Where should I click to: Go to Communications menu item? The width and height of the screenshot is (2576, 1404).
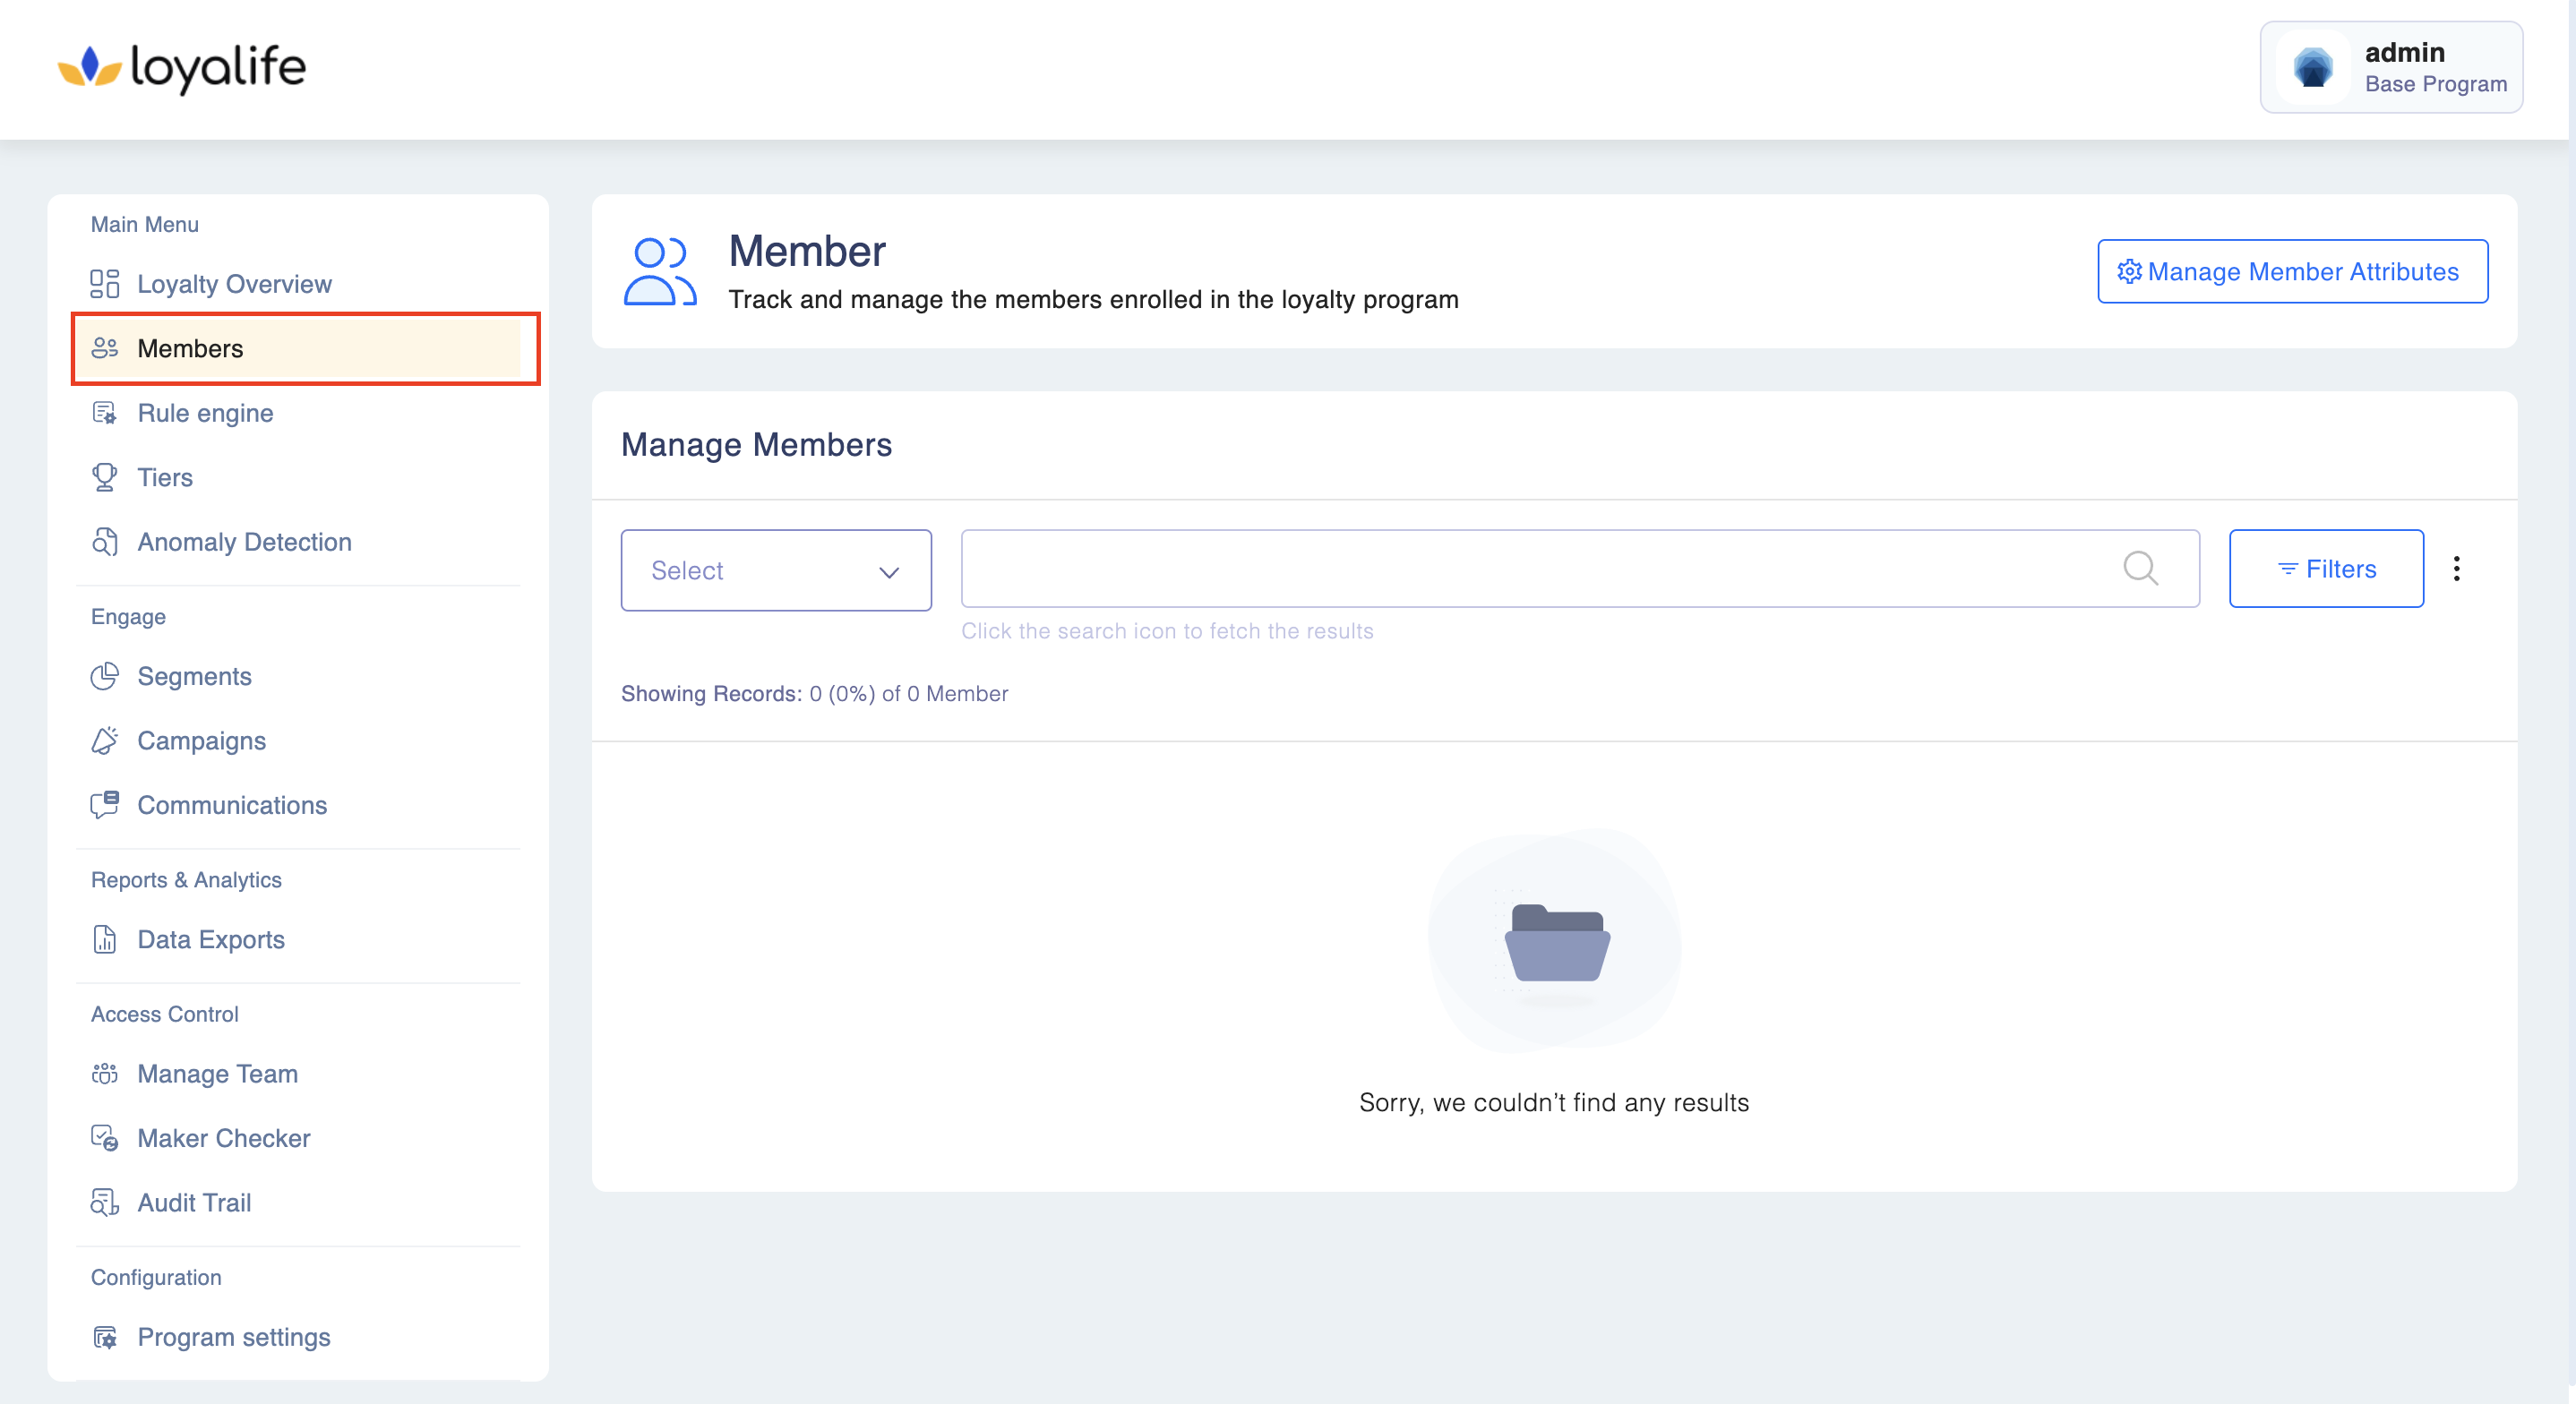click(231, 805)
